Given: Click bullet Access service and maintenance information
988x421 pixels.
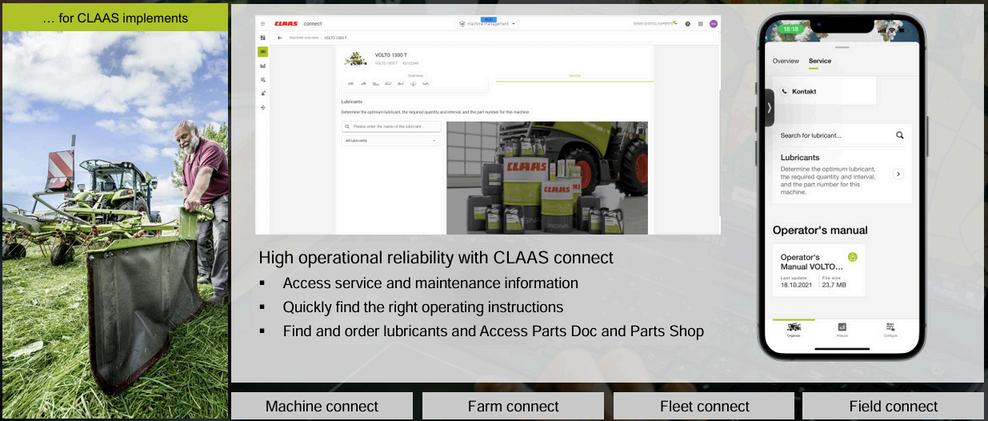Looking at the screenshot, I should pos(430,284).
